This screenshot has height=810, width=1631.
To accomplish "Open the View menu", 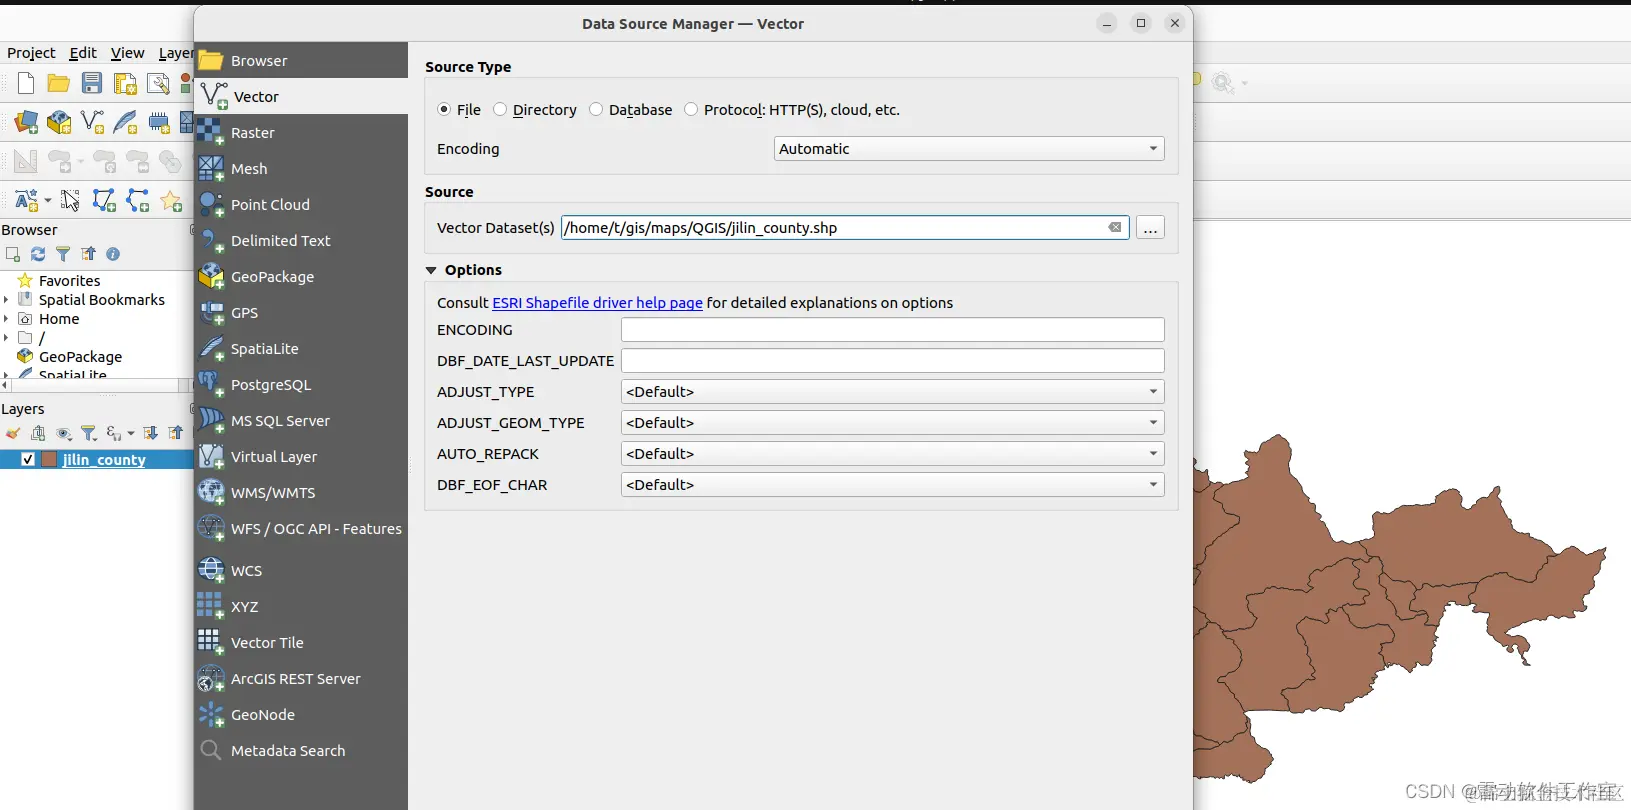I will point(127,53).
